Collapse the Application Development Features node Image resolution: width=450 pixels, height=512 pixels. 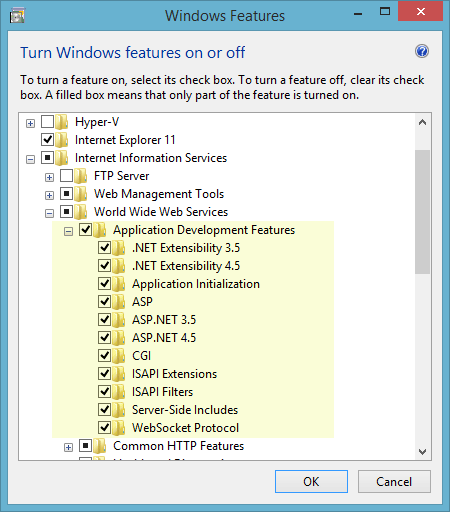[68, 232]
